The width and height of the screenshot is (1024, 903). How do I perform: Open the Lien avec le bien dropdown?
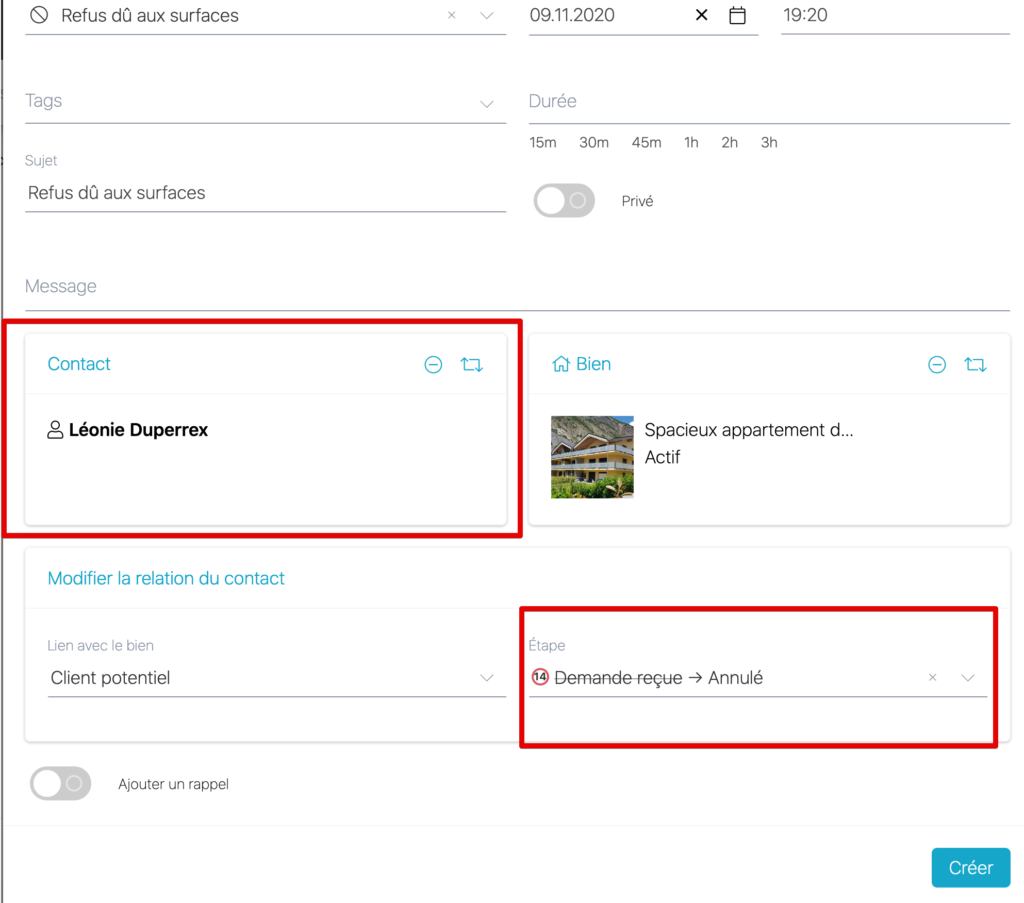click(x=486, y=678)
